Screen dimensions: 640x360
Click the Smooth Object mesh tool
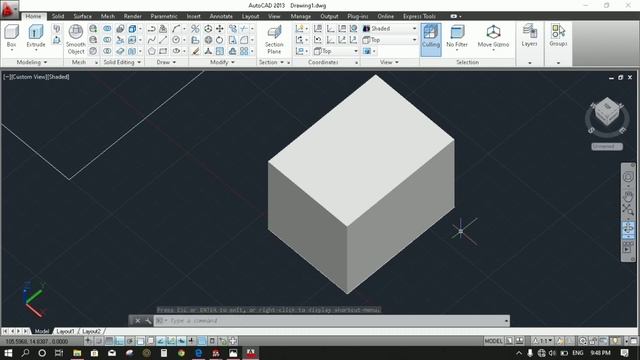click(x=76, y=39)
